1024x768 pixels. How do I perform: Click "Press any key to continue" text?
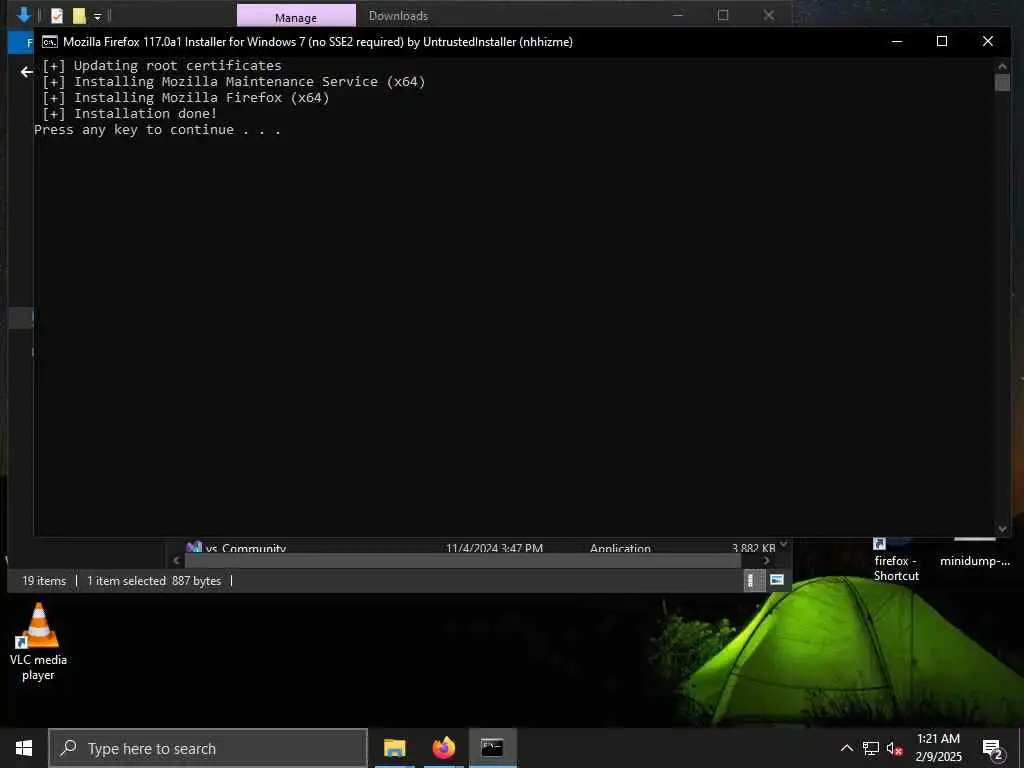point(157,129)
